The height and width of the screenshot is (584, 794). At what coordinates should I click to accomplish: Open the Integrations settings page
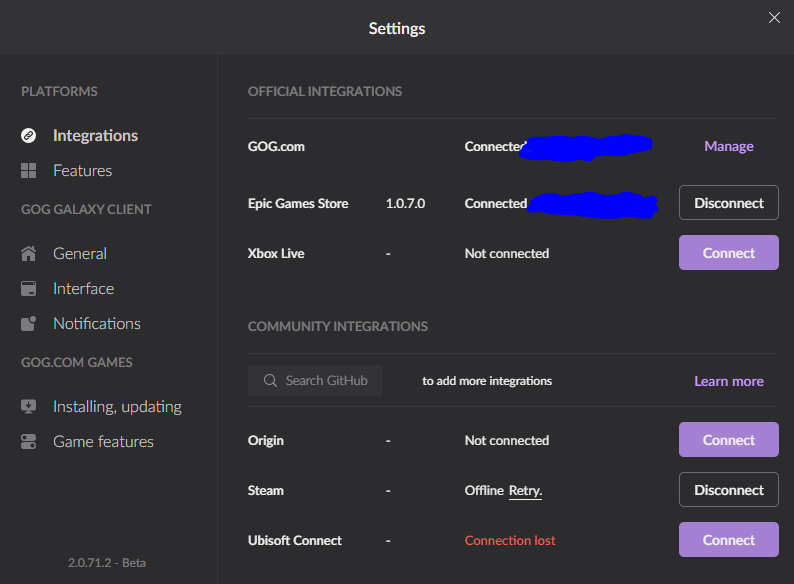point(95,135)
